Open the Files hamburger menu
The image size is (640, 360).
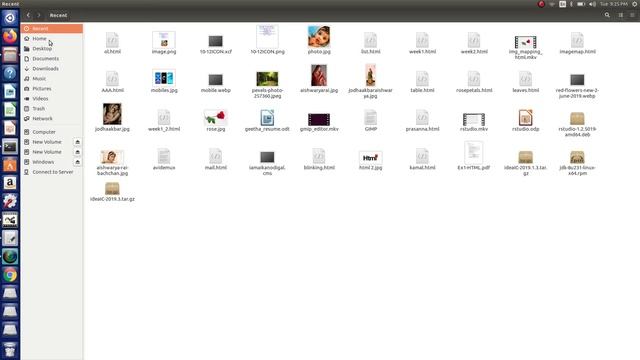[632, 15]
